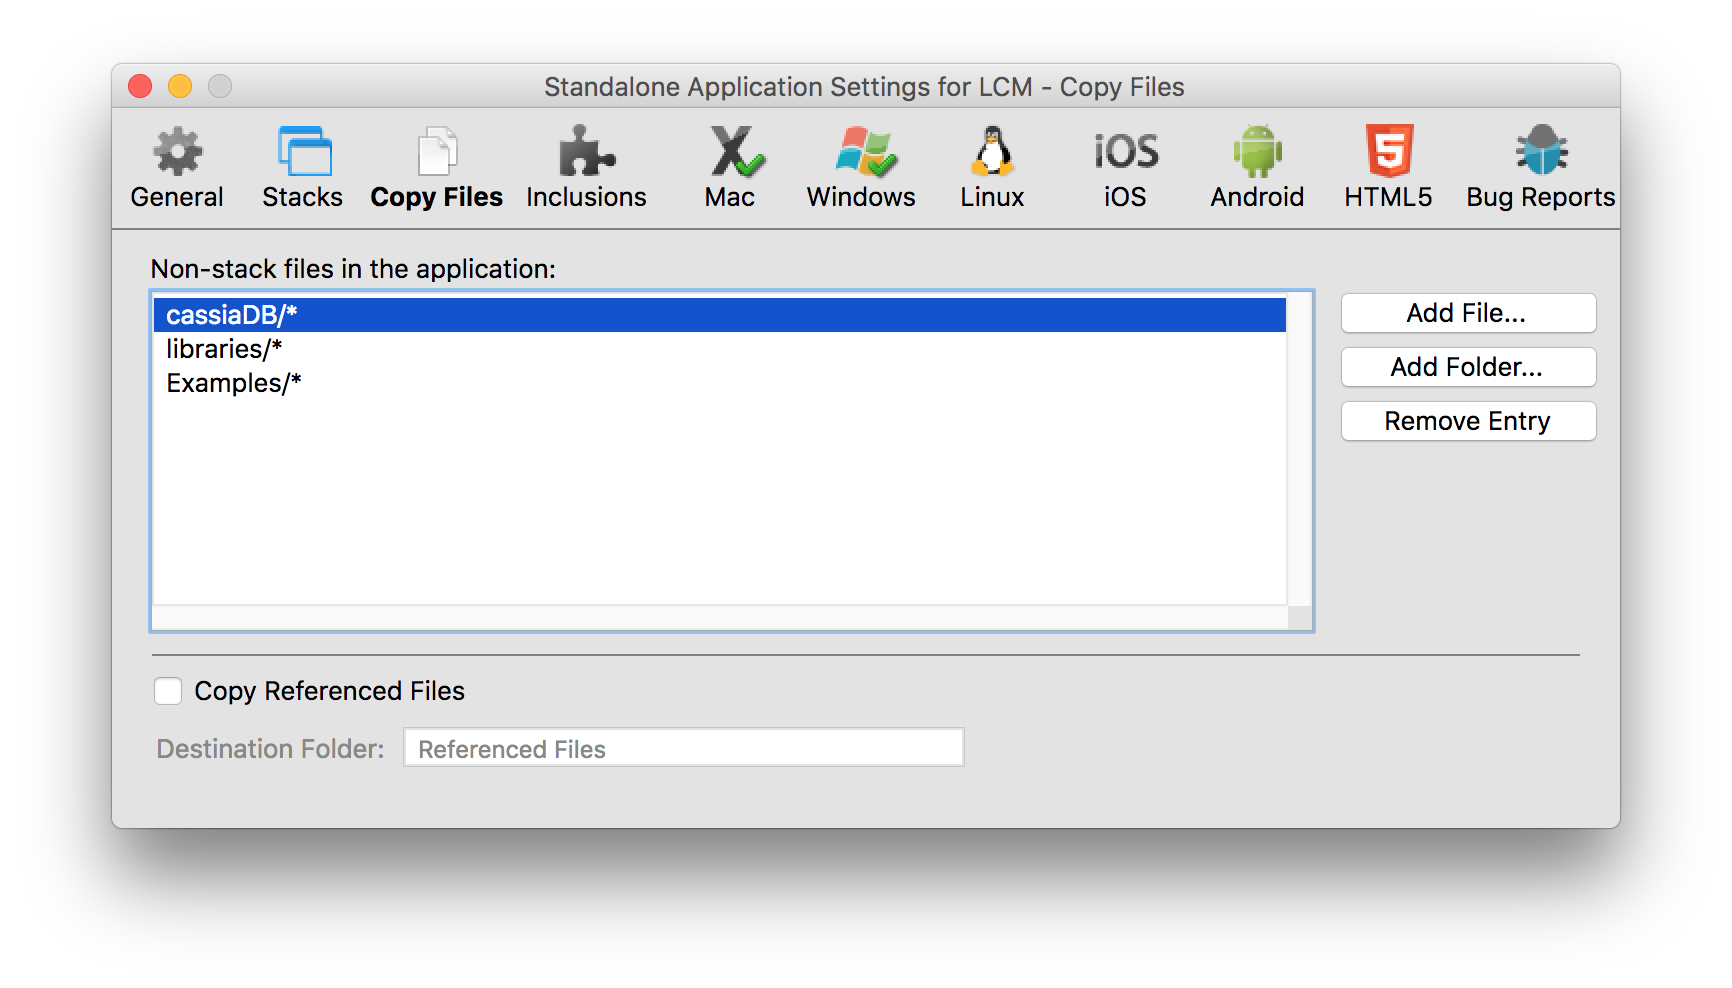Click the Add Folder... button
This screenshot has width=1732, height=988.
coord(1468,367)
